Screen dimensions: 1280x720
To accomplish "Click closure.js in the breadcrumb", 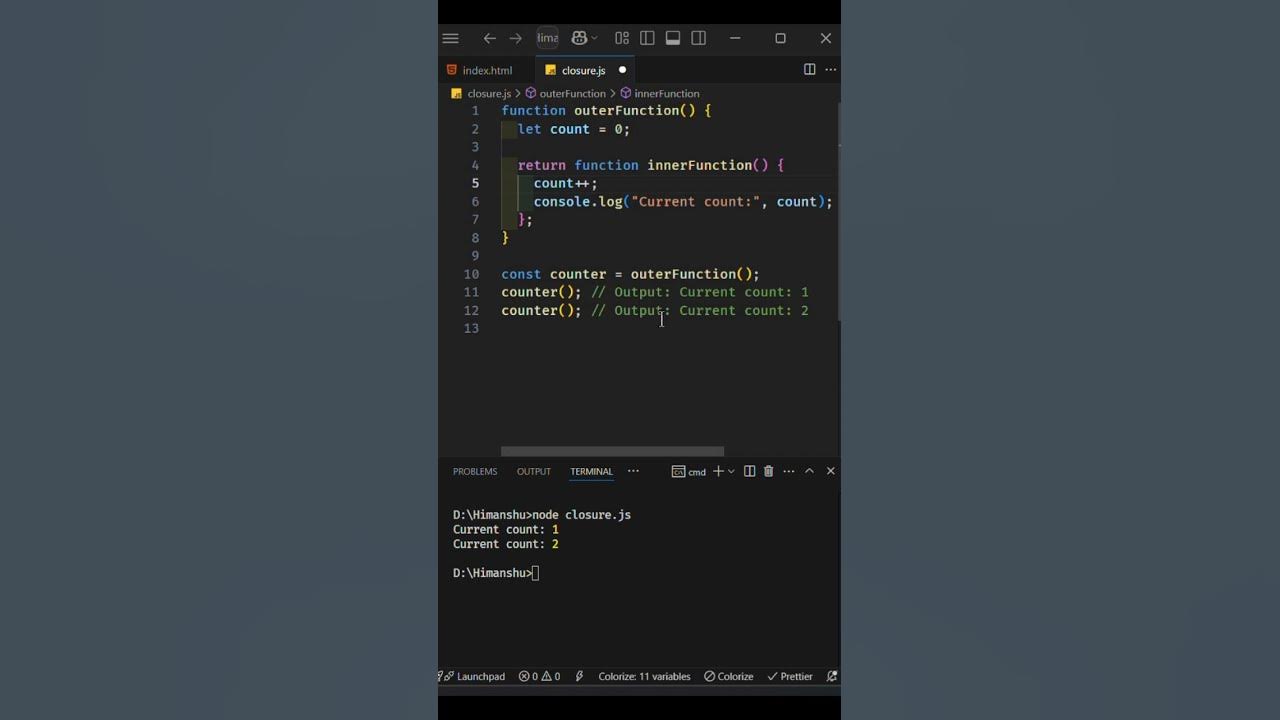I will [489, 93].
